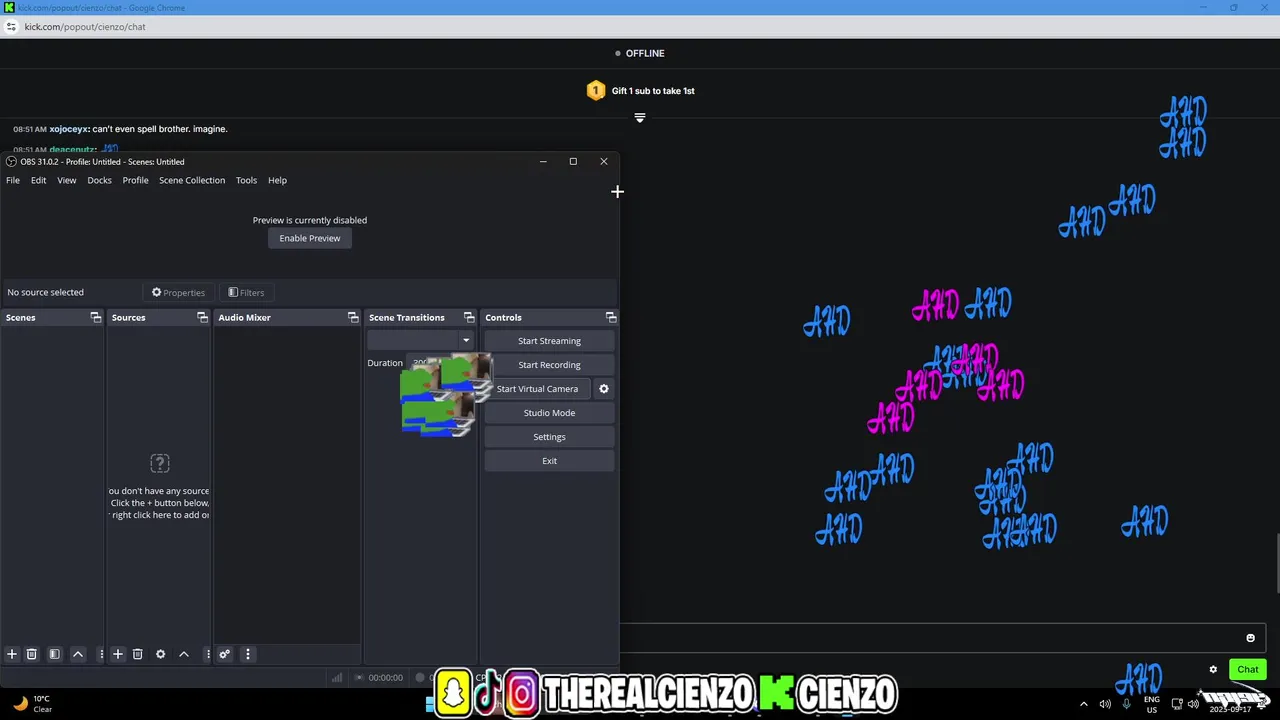Open scene filters icon in Scenes toolbar

[55, 654]
